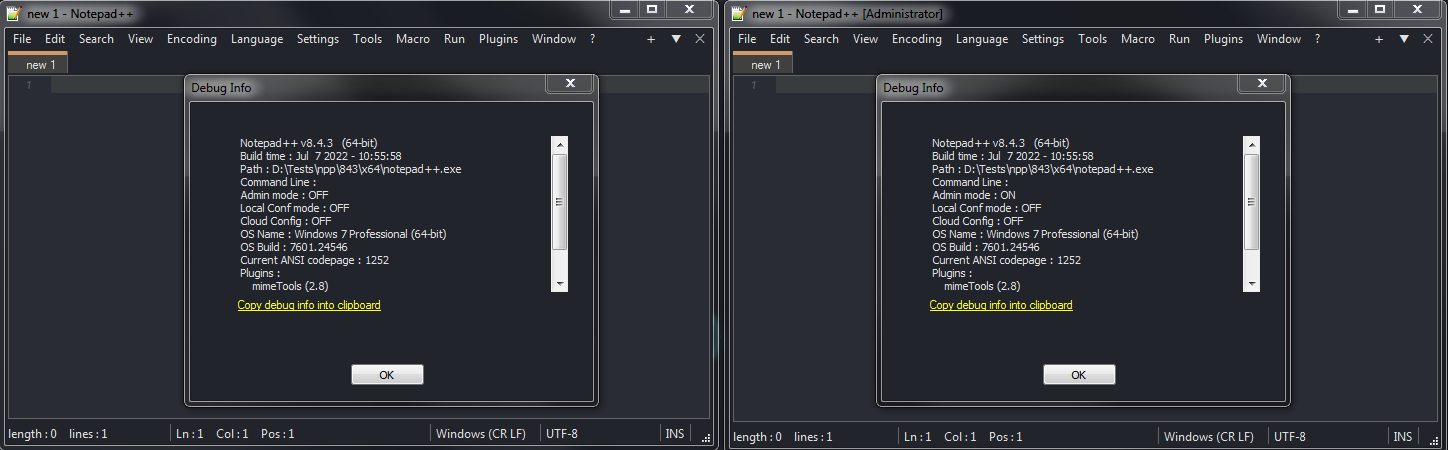Click 'UTF-8' in Administrator status bar

pos(1289,437)
